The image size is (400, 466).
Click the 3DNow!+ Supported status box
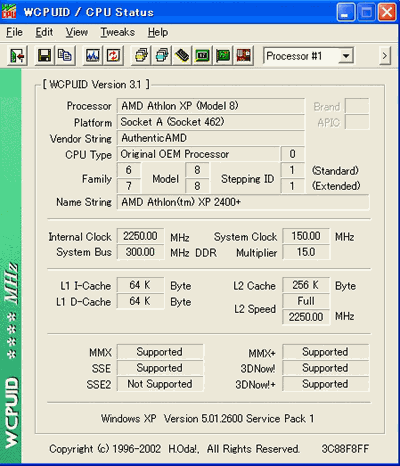click(326, 384)
